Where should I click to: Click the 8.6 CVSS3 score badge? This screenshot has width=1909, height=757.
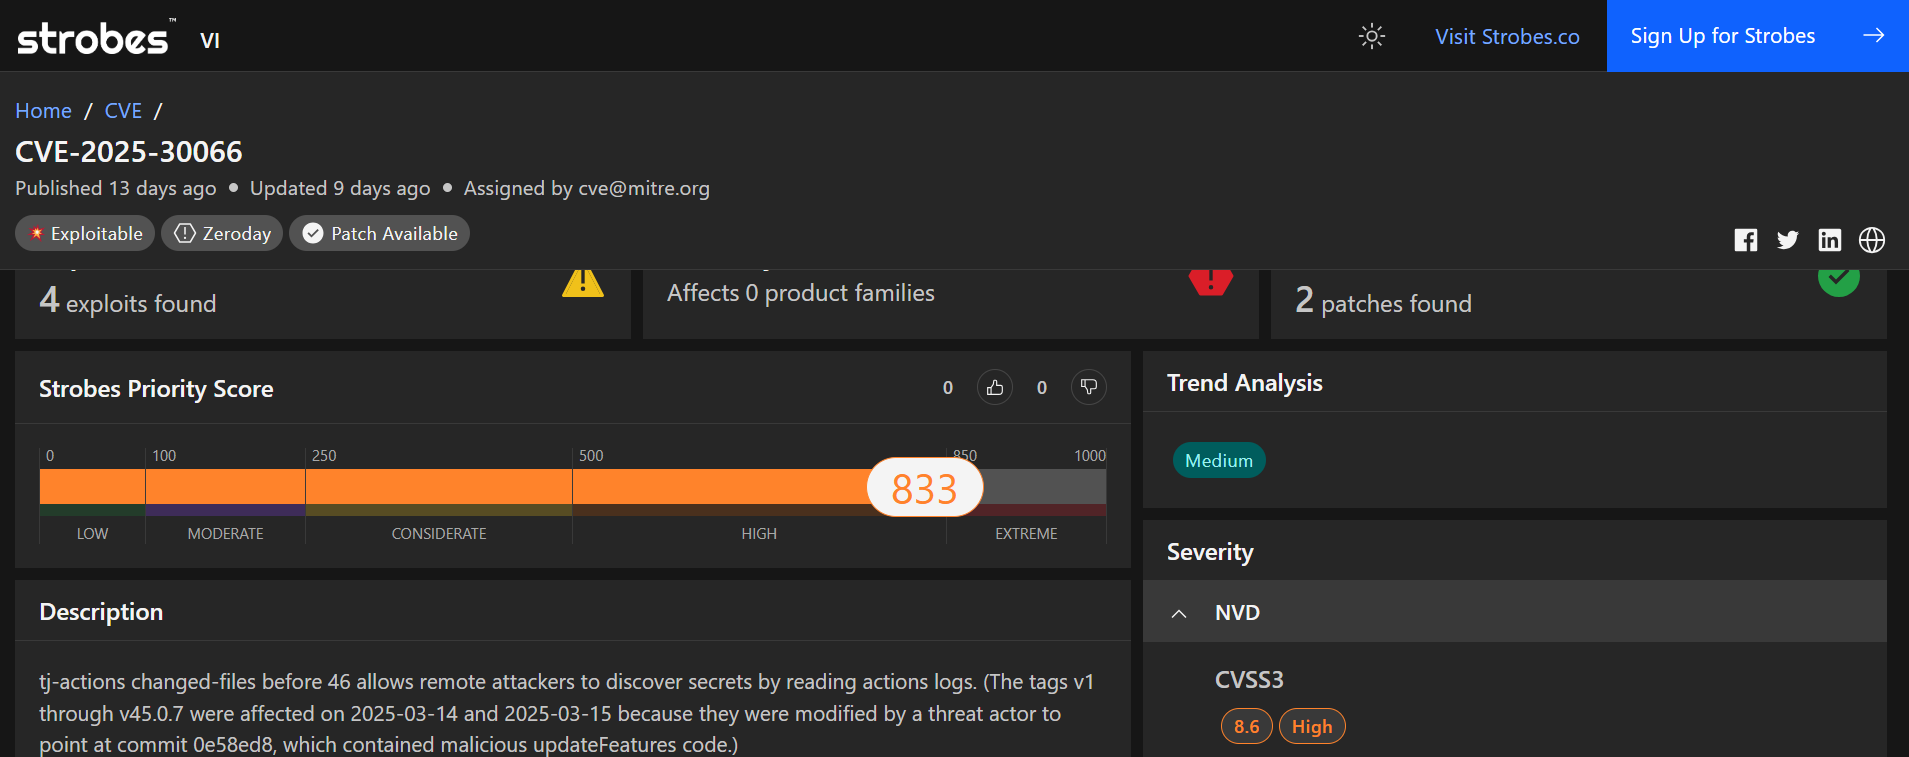pyautogui.click(x=1247, y=726)
